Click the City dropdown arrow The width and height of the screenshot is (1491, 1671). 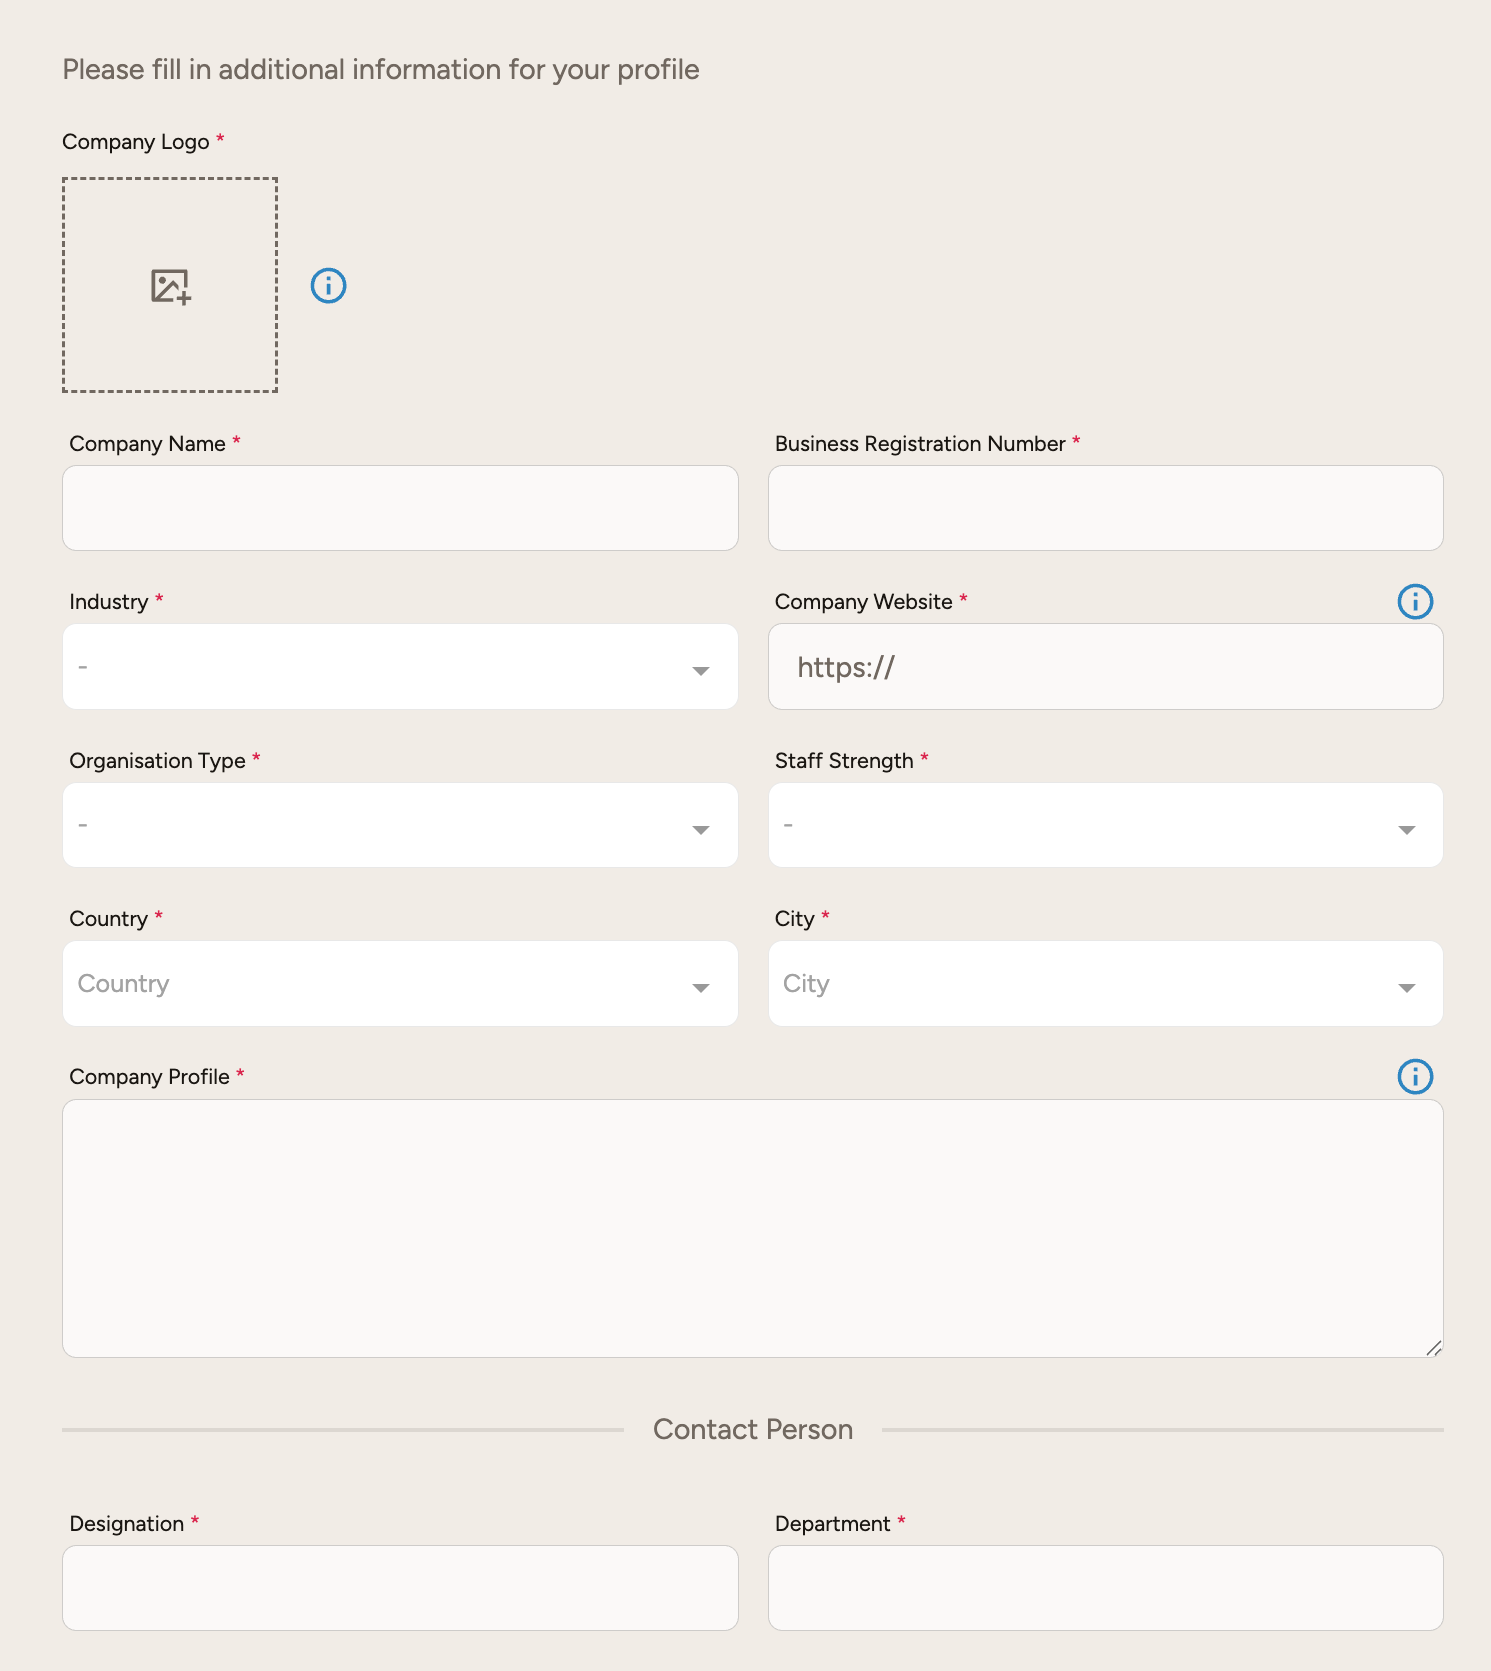[1406, 987]
